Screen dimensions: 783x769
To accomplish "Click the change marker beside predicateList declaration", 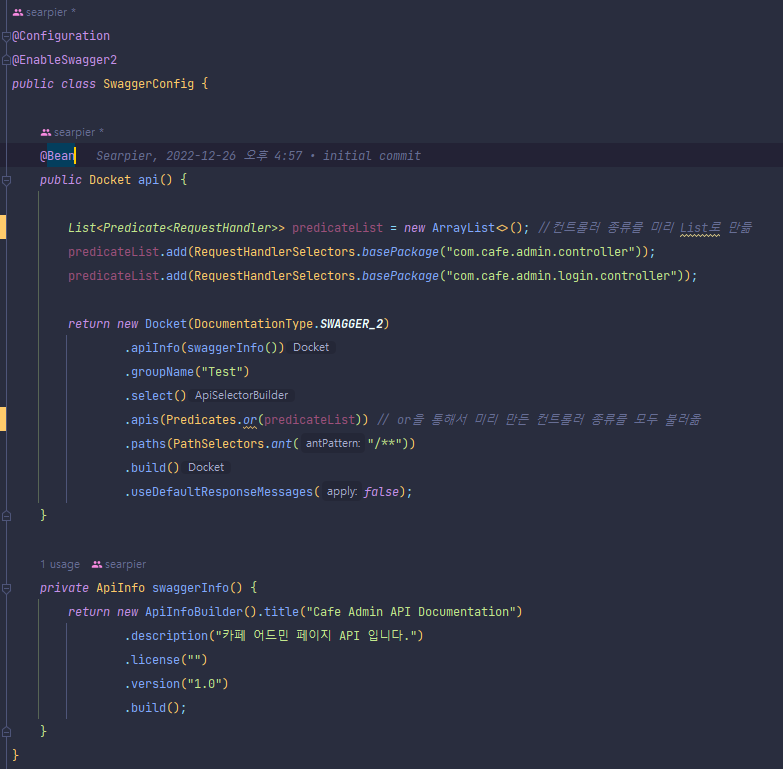I will pyautogui.click(x=3, y=227).
